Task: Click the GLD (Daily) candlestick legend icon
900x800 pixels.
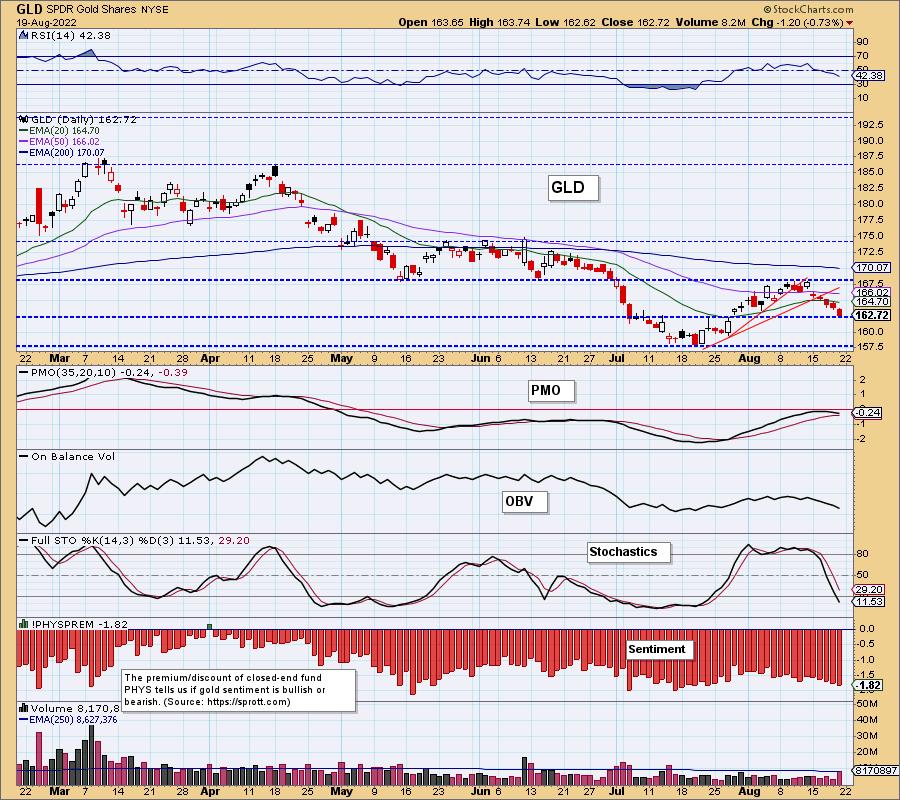Action: pos(23,119)
